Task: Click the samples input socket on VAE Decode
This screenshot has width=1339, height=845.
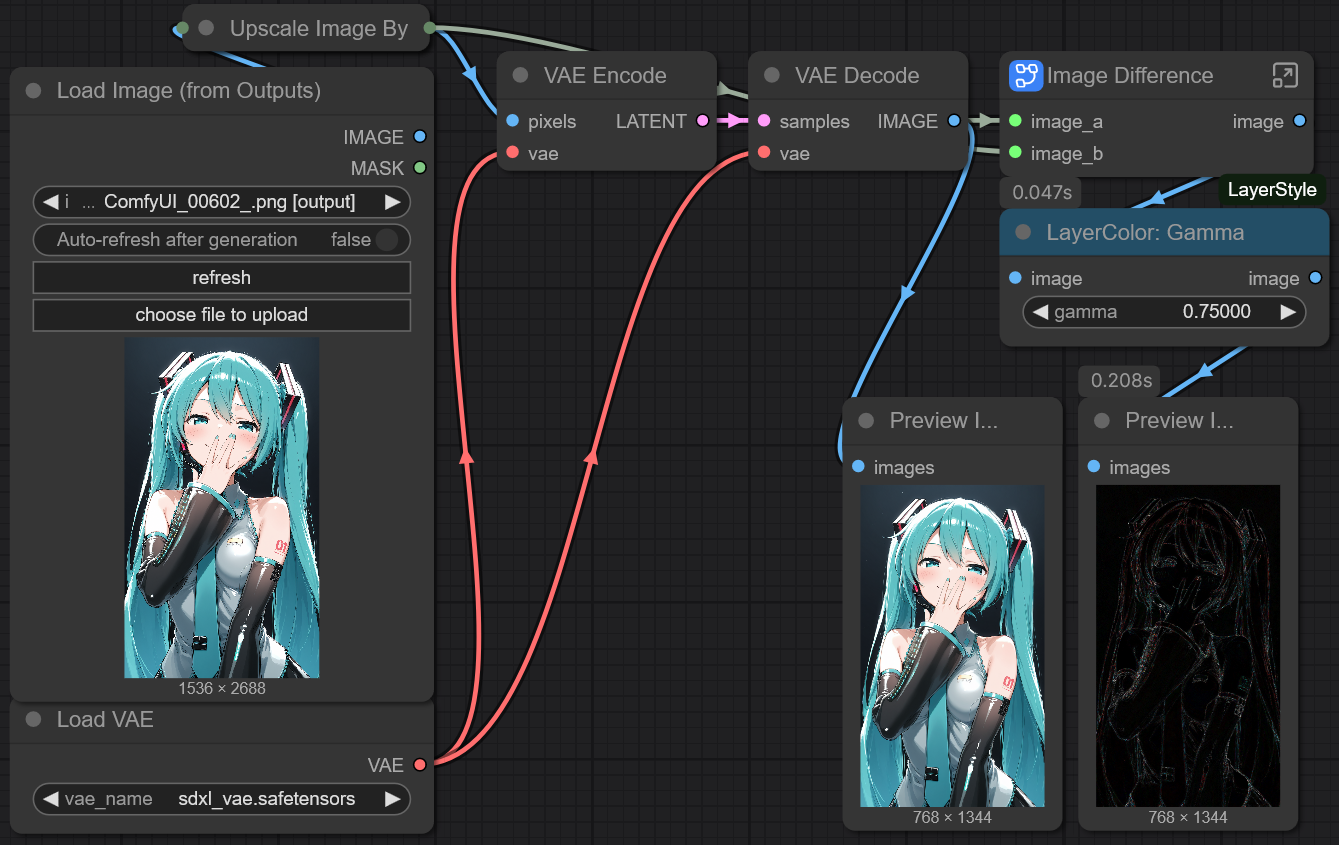Action: point(764,121)
